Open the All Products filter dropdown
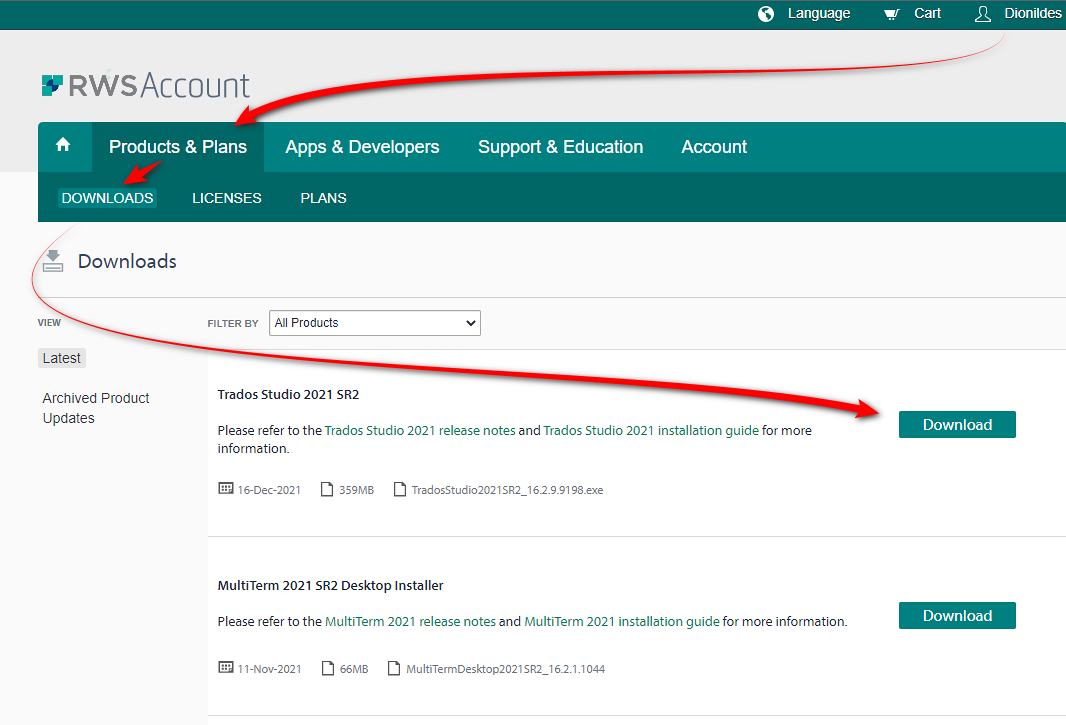 375,323
